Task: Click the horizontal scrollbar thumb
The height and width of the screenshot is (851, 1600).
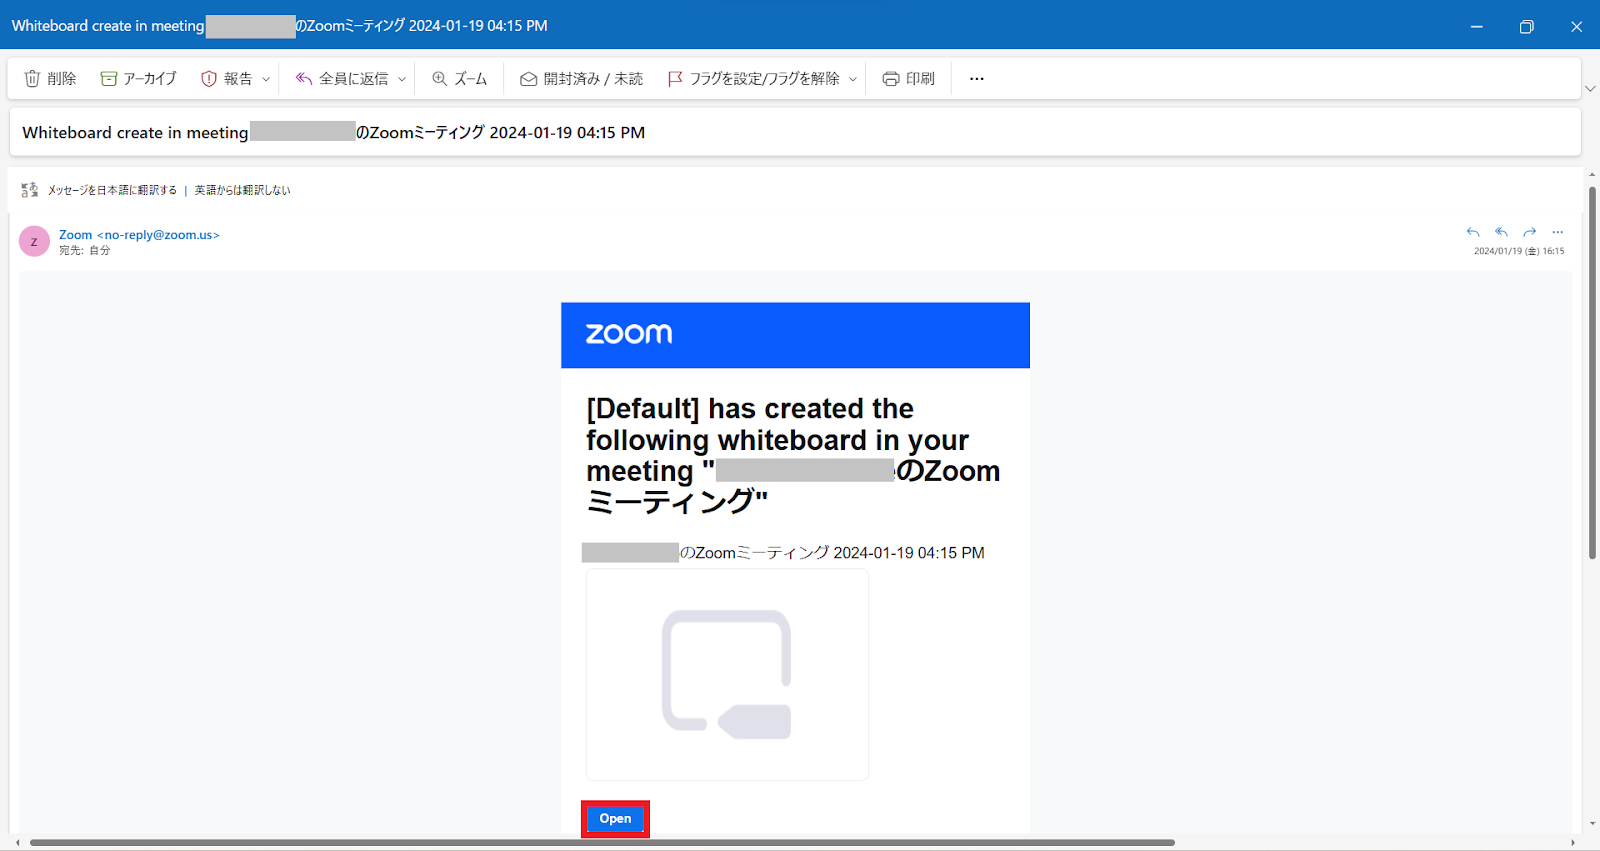Action: 602,843
